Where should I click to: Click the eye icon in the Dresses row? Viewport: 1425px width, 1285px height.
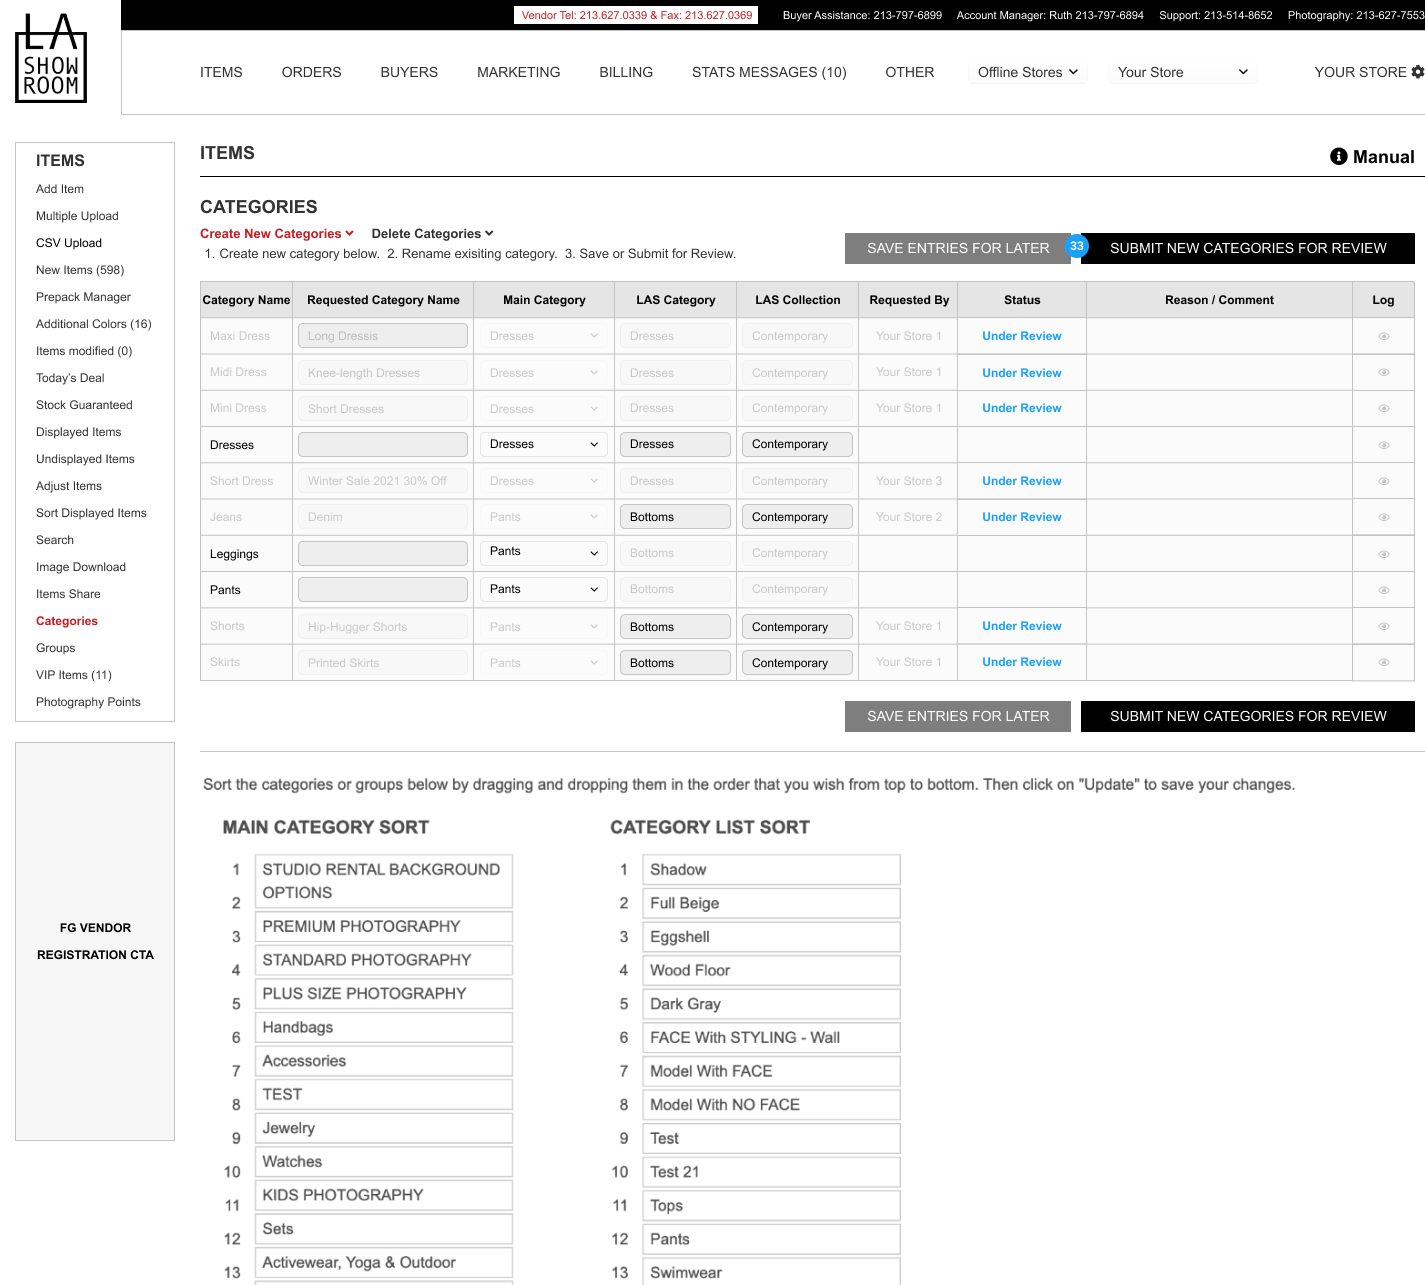[x=1383, y=445]
